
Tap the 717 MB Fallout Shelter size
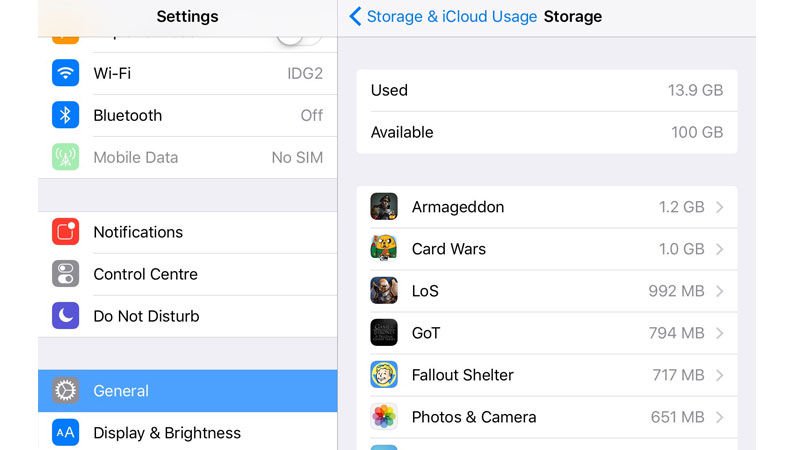click(678, 375)
